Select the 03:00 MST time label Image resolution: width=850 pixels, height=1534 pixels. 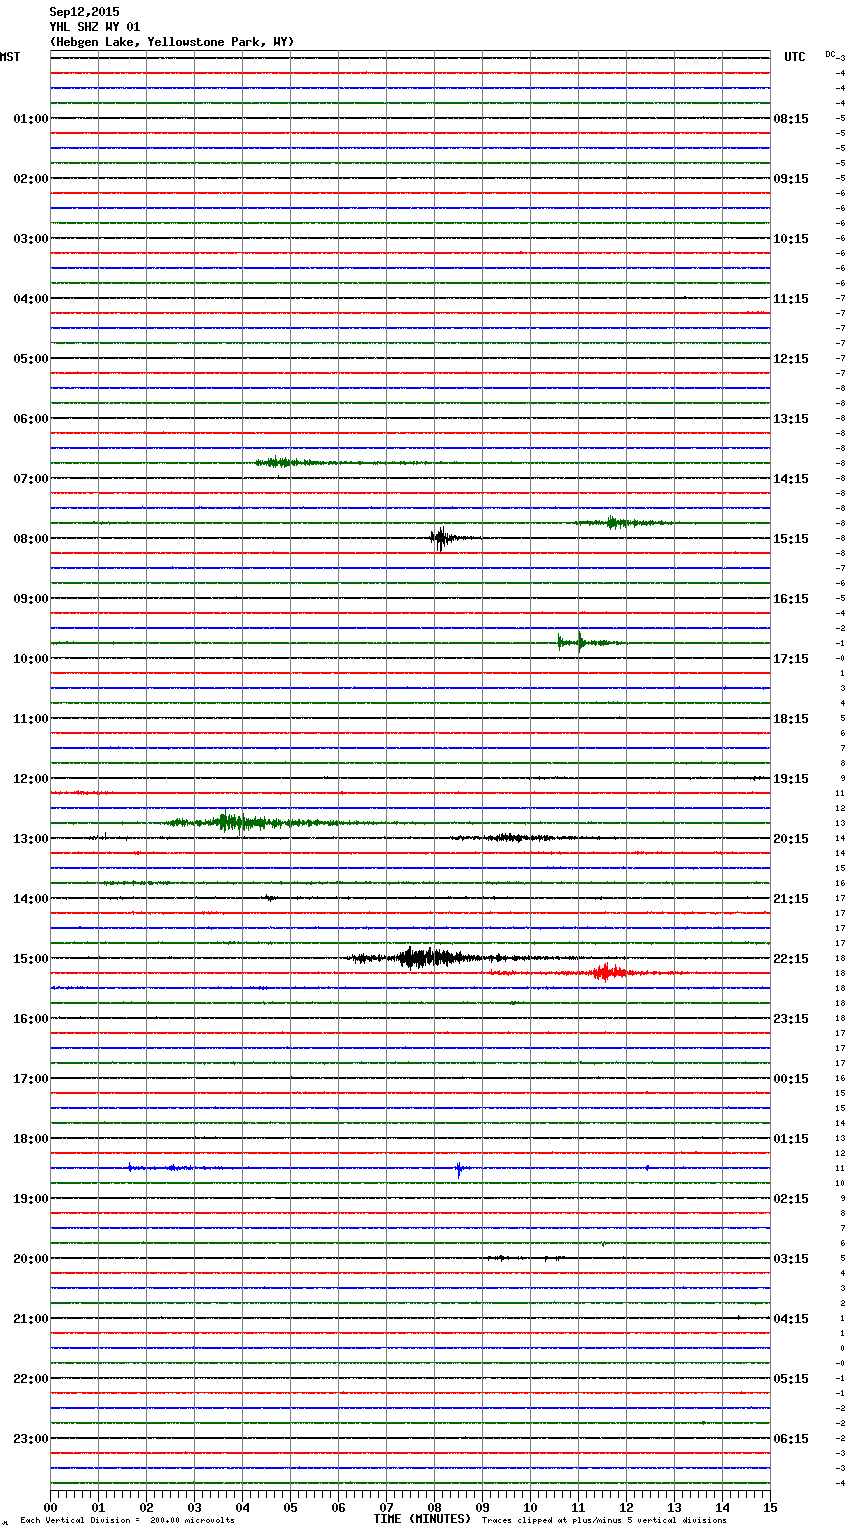[31, 239]
